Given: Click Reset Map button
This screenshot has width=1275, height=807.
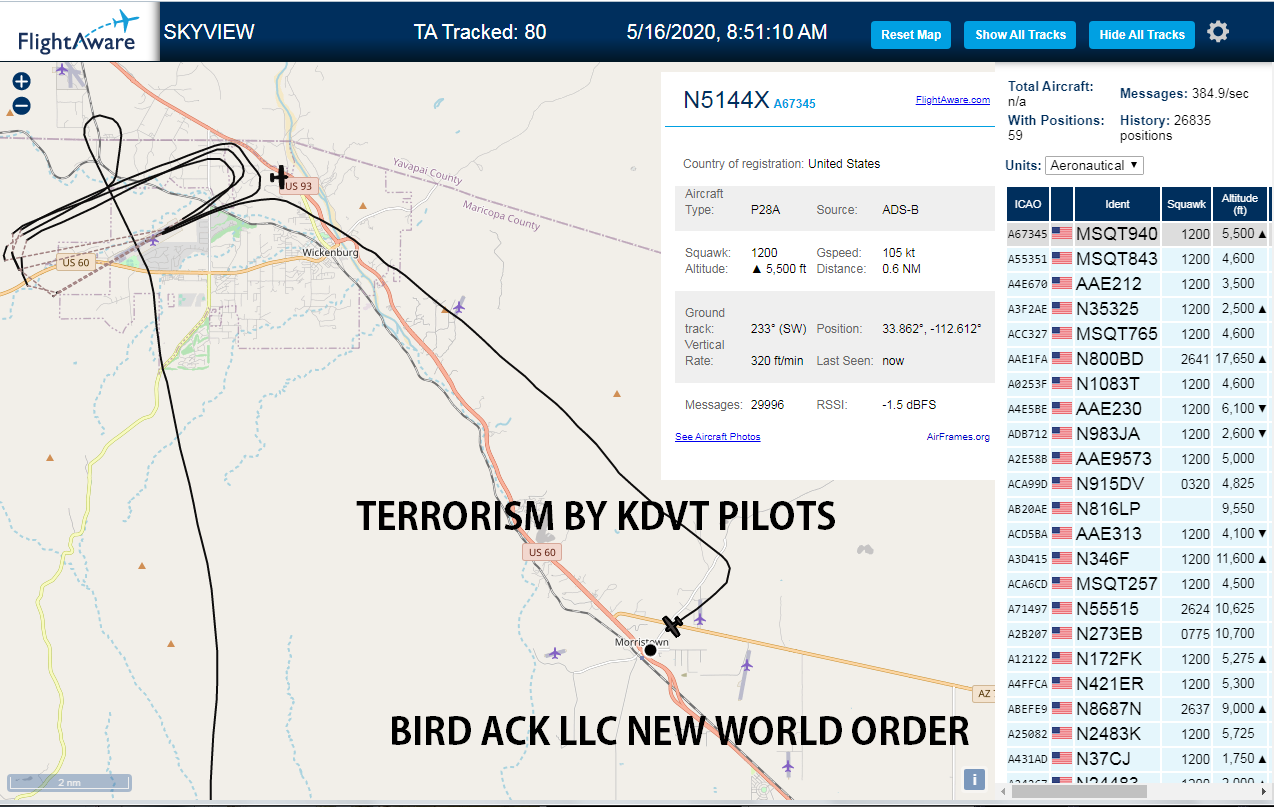Looking at the screenshot, I should [x=911, y=34].
